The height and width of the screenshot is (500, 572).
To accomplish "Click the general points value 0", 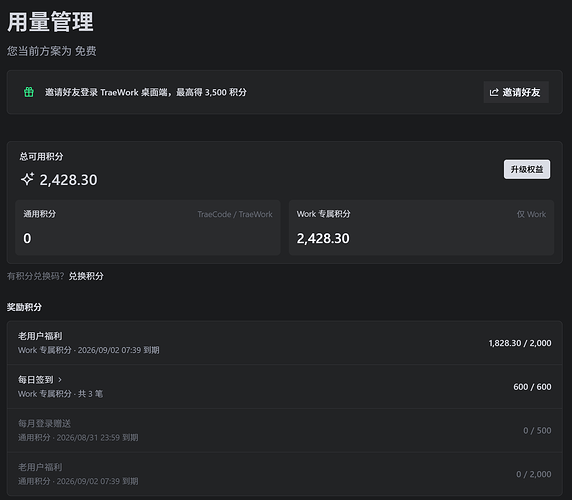I will coord(27,238).
